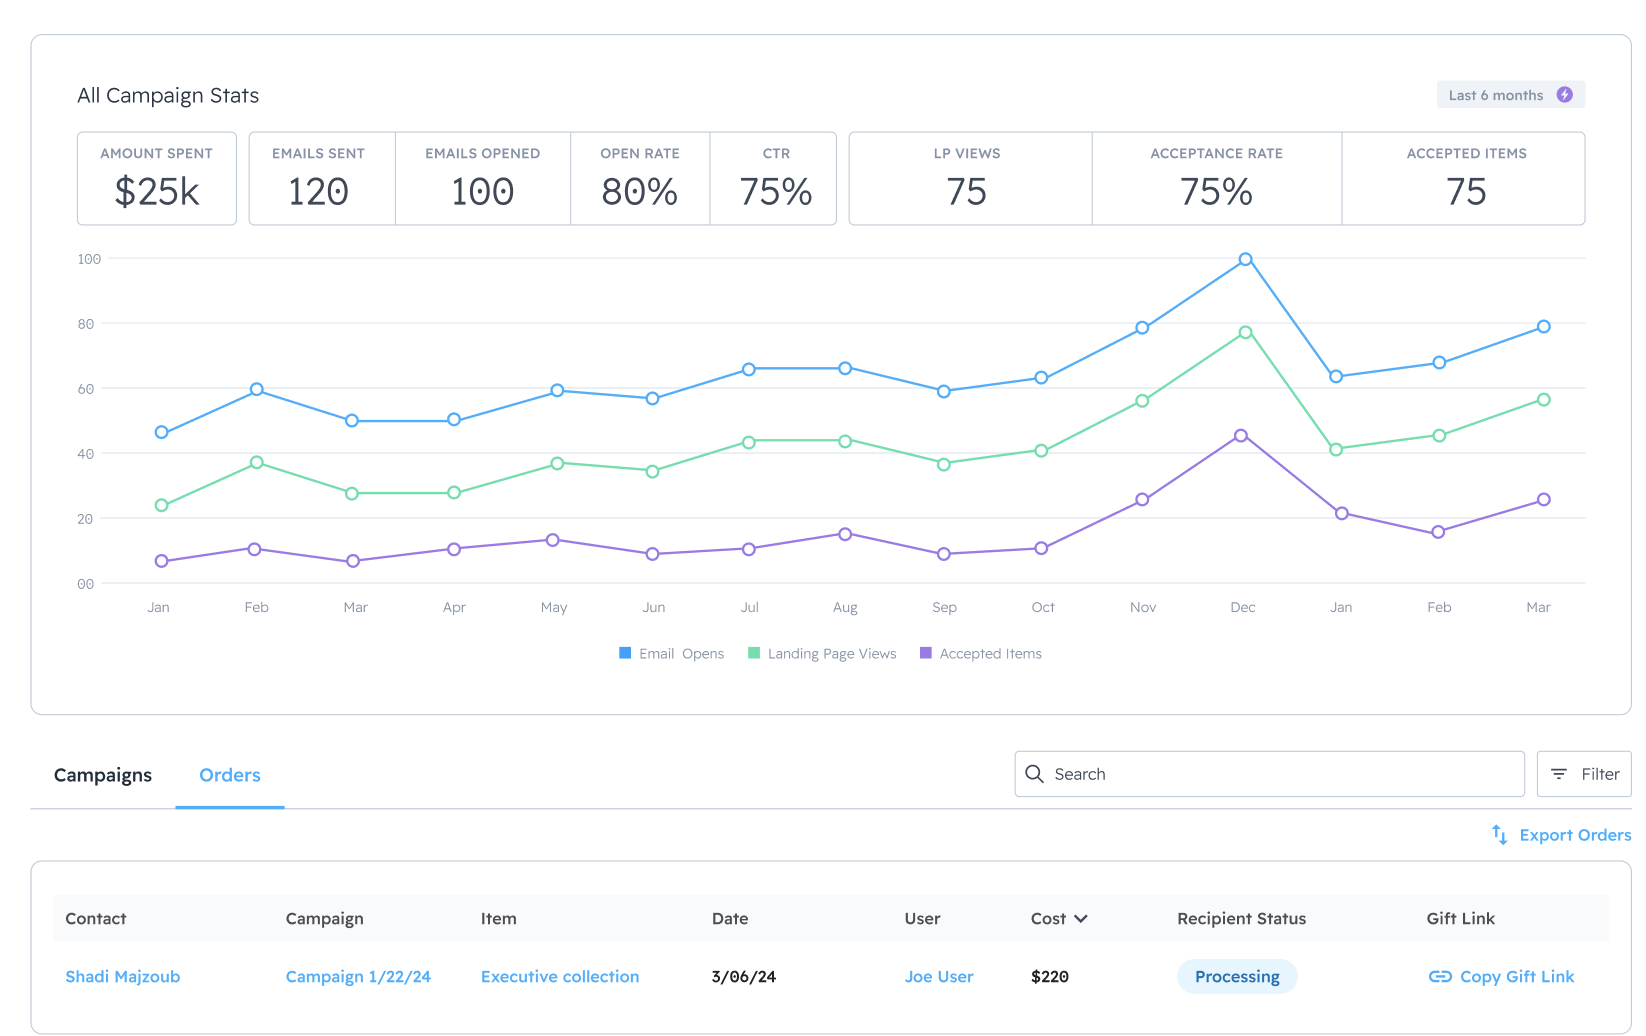This screenshot has height=1036, width=1646.
Task: Click the chain link icon beside Copy Gift Link
Action: 1440,977
